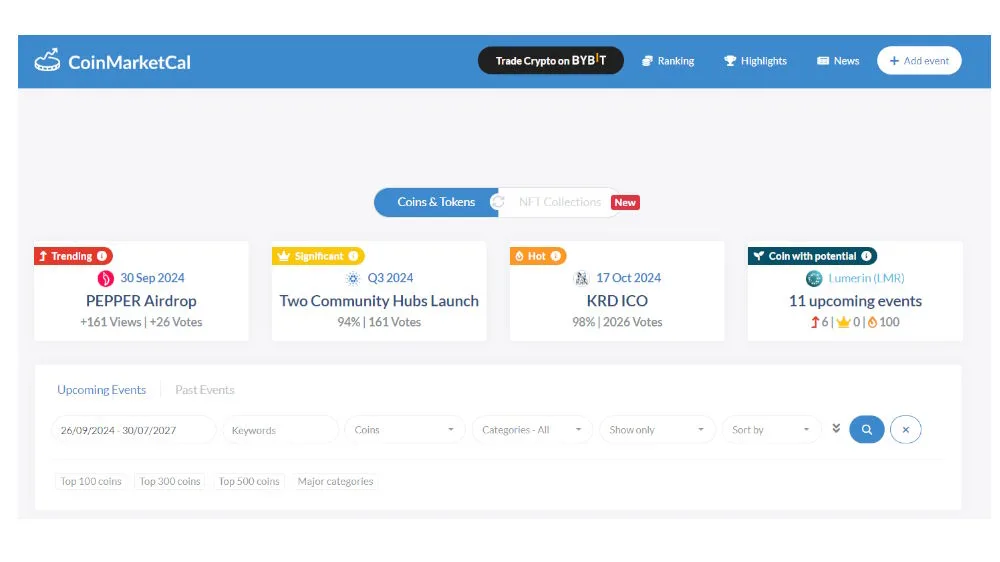Open the Coins dropdown

(x=404, y=430)
